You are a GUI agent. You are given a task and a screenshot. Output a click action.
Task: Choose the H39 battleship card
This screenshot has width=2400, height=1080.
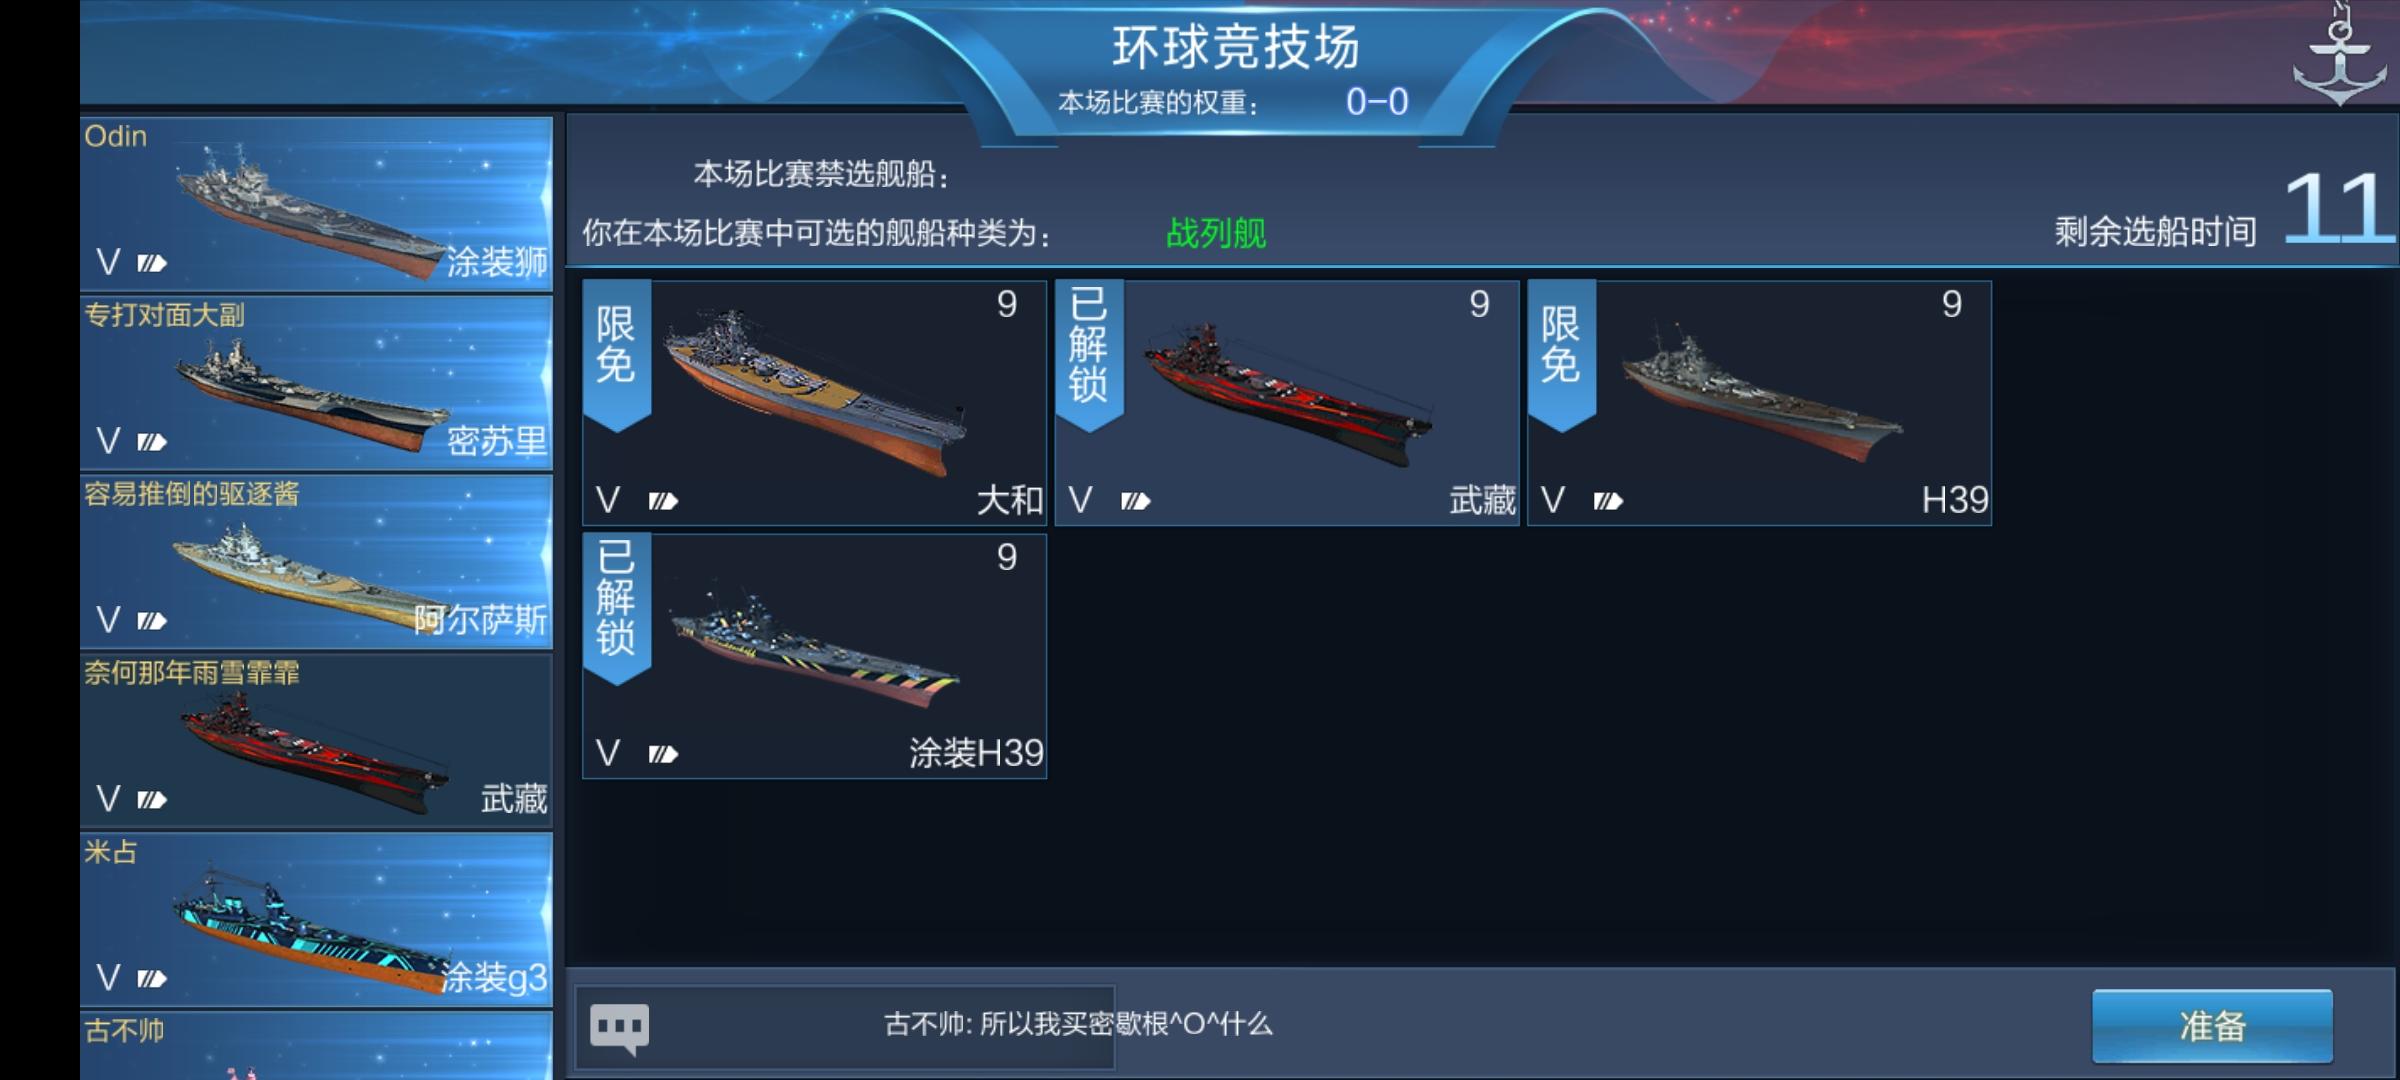coord(1759,403)
